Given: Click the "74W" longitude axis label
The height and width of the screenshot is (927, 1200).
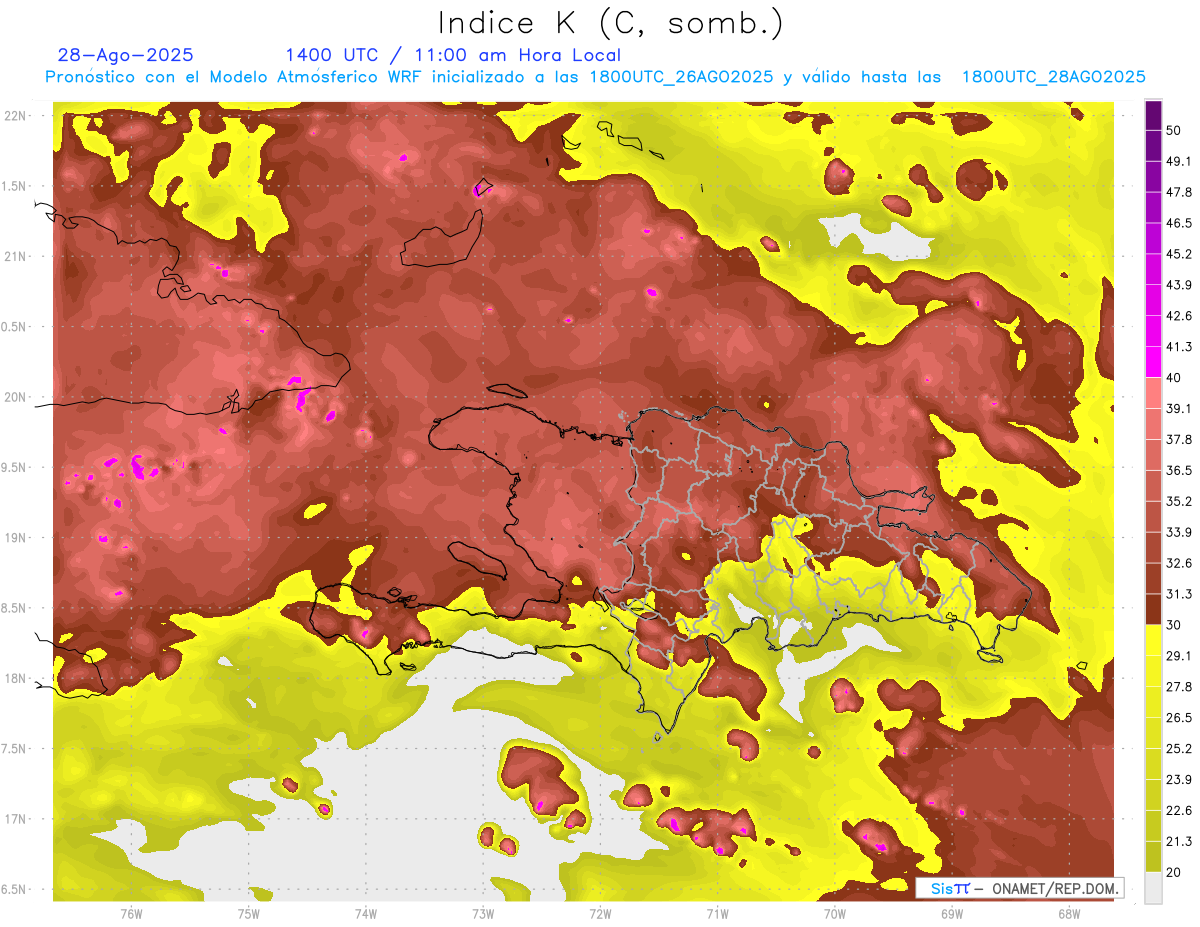Looking at the screenshot, I should point(365,914).
